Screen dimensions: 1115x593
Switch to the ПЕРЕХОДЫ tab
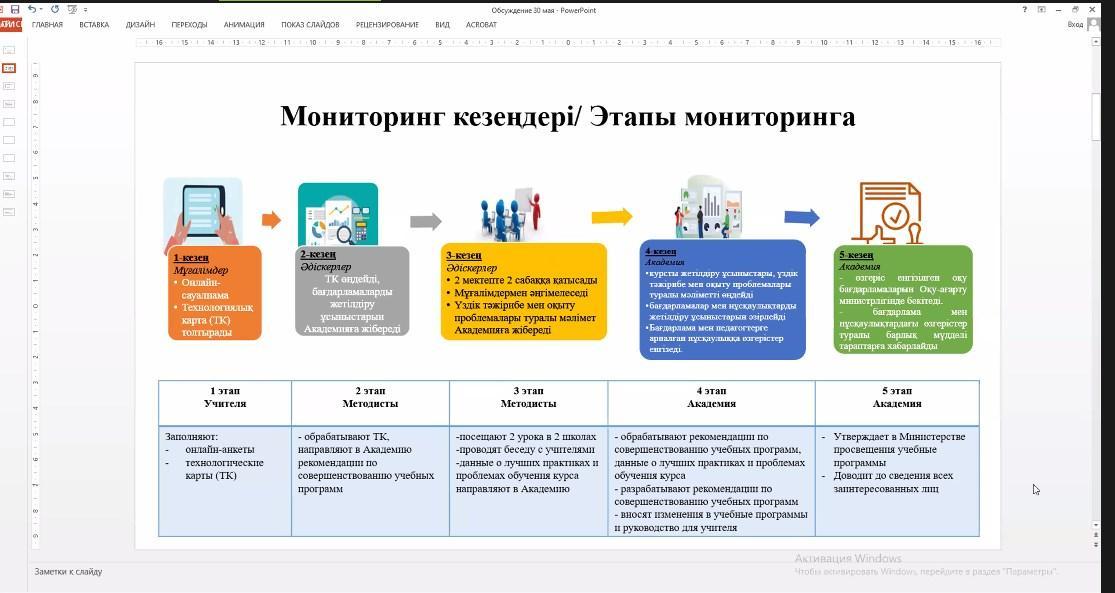pyautogui.click(x=189, y=25)
